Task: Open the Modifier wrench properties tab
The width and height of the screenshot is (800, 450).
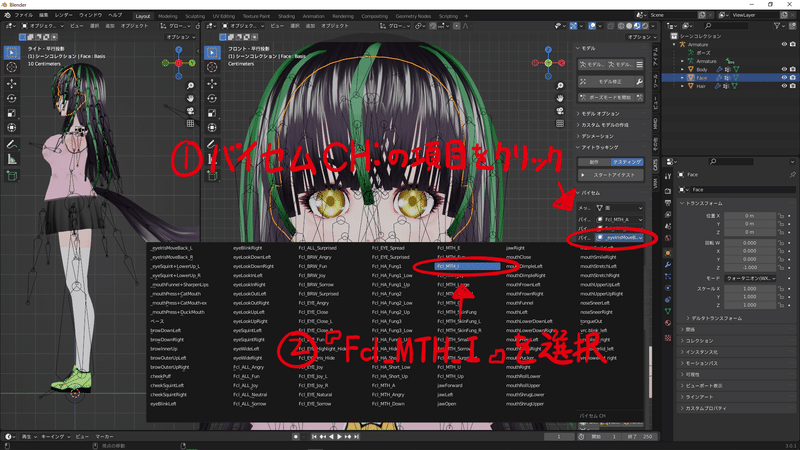Action: tap(668, 265)
